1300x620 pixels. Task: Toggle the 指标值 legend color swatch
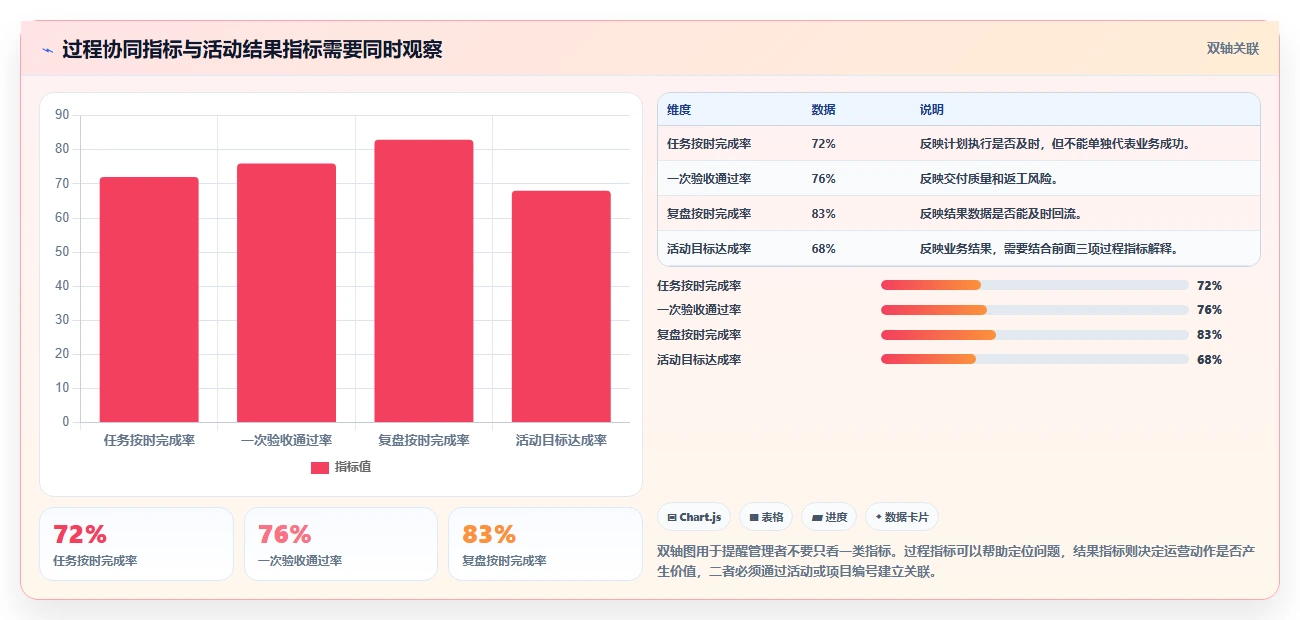320,467
